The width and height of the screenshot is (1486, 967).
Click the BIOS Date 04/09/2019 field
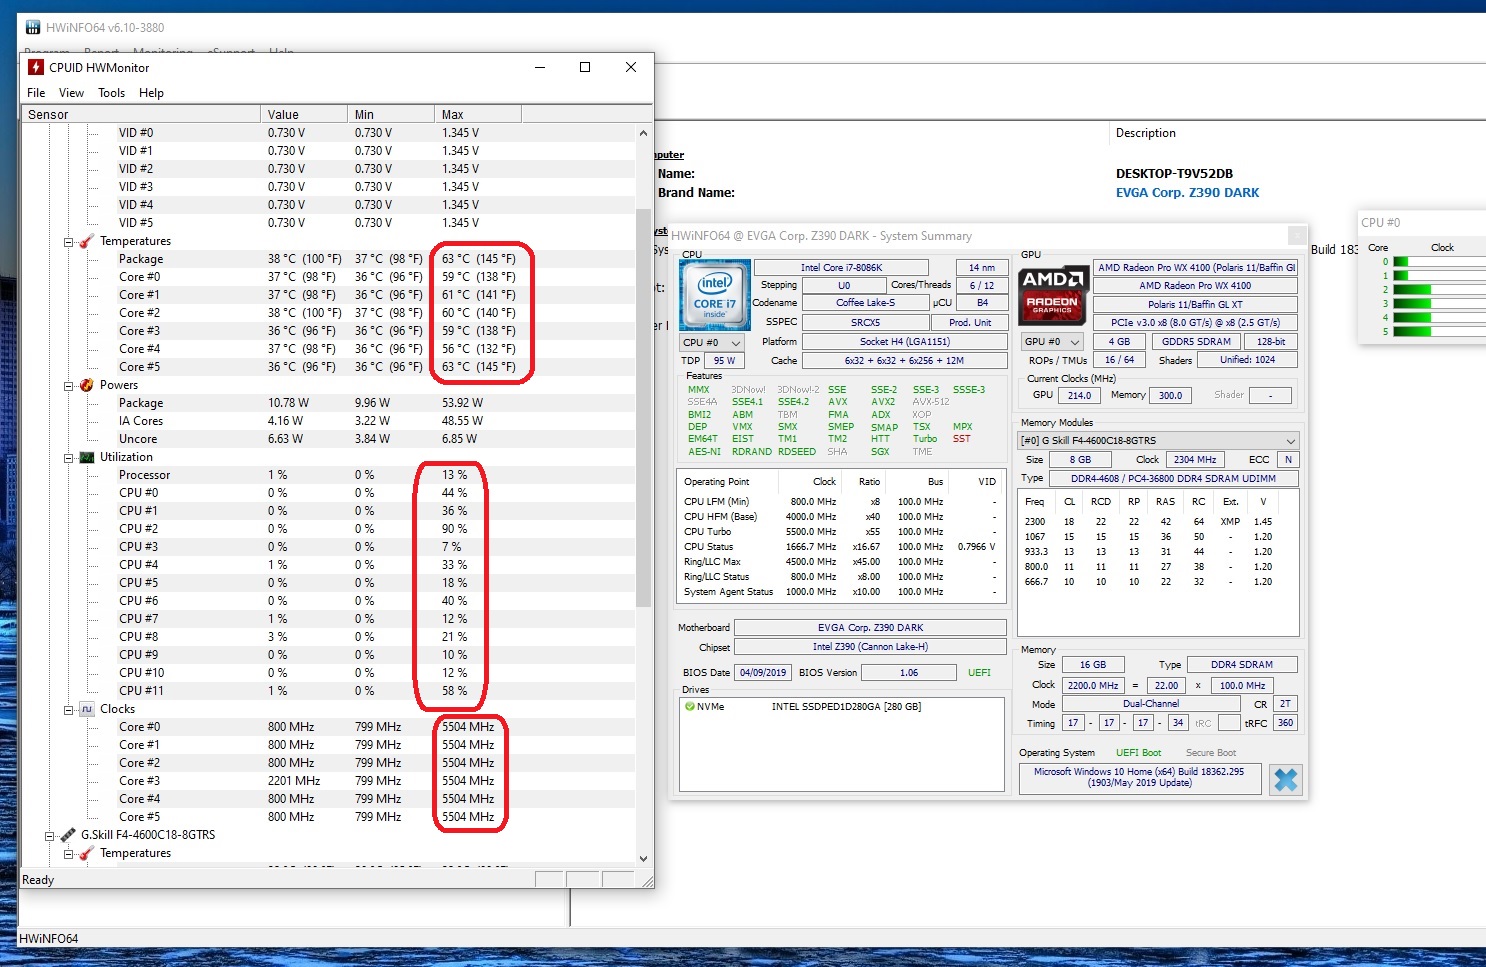pyautogui.click(x=762, y=672)
